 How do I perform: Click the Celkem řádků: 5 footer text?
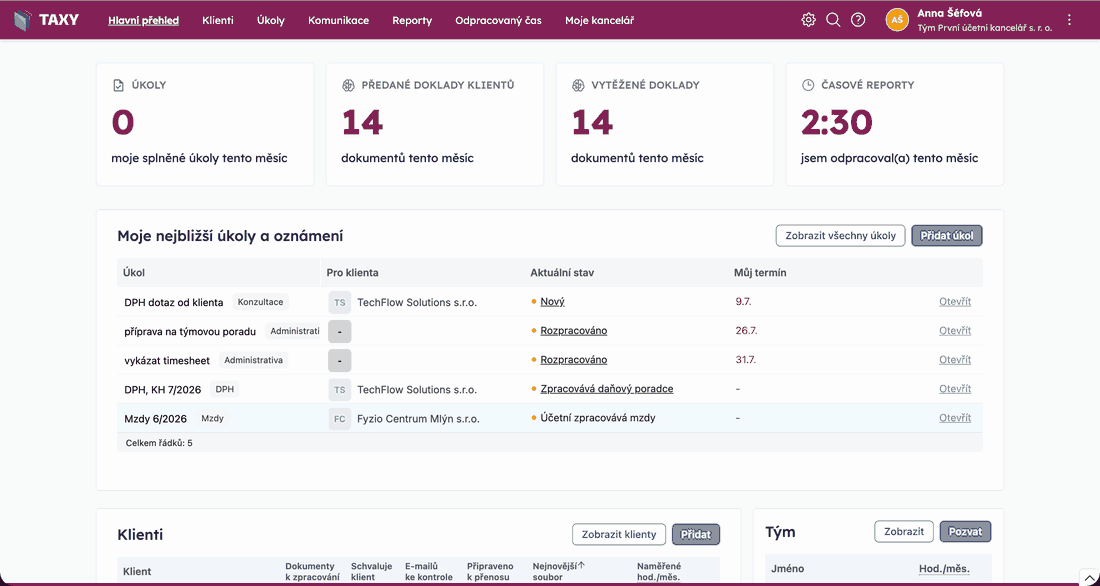(159, 443)
